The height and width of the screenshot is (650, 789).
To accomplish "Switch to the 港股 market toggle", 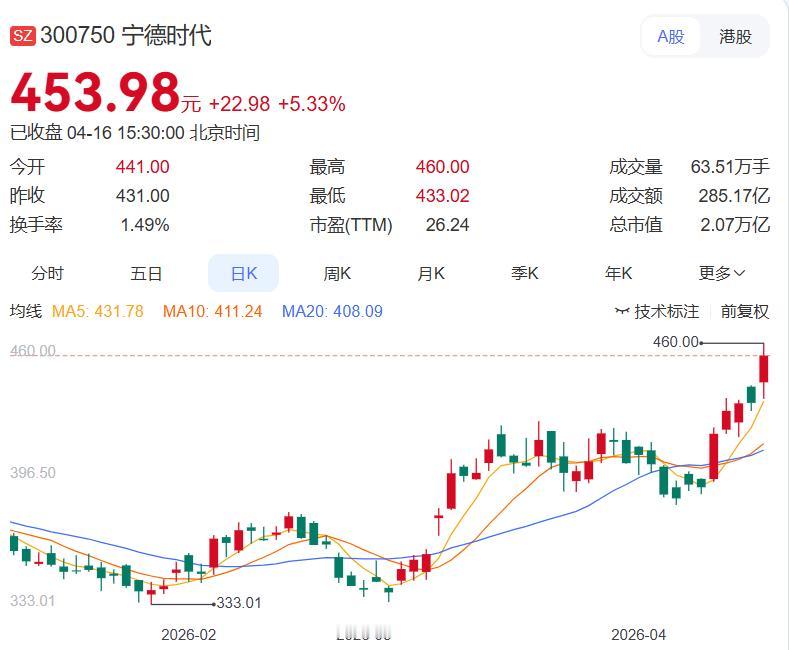I will click(735, 37).
